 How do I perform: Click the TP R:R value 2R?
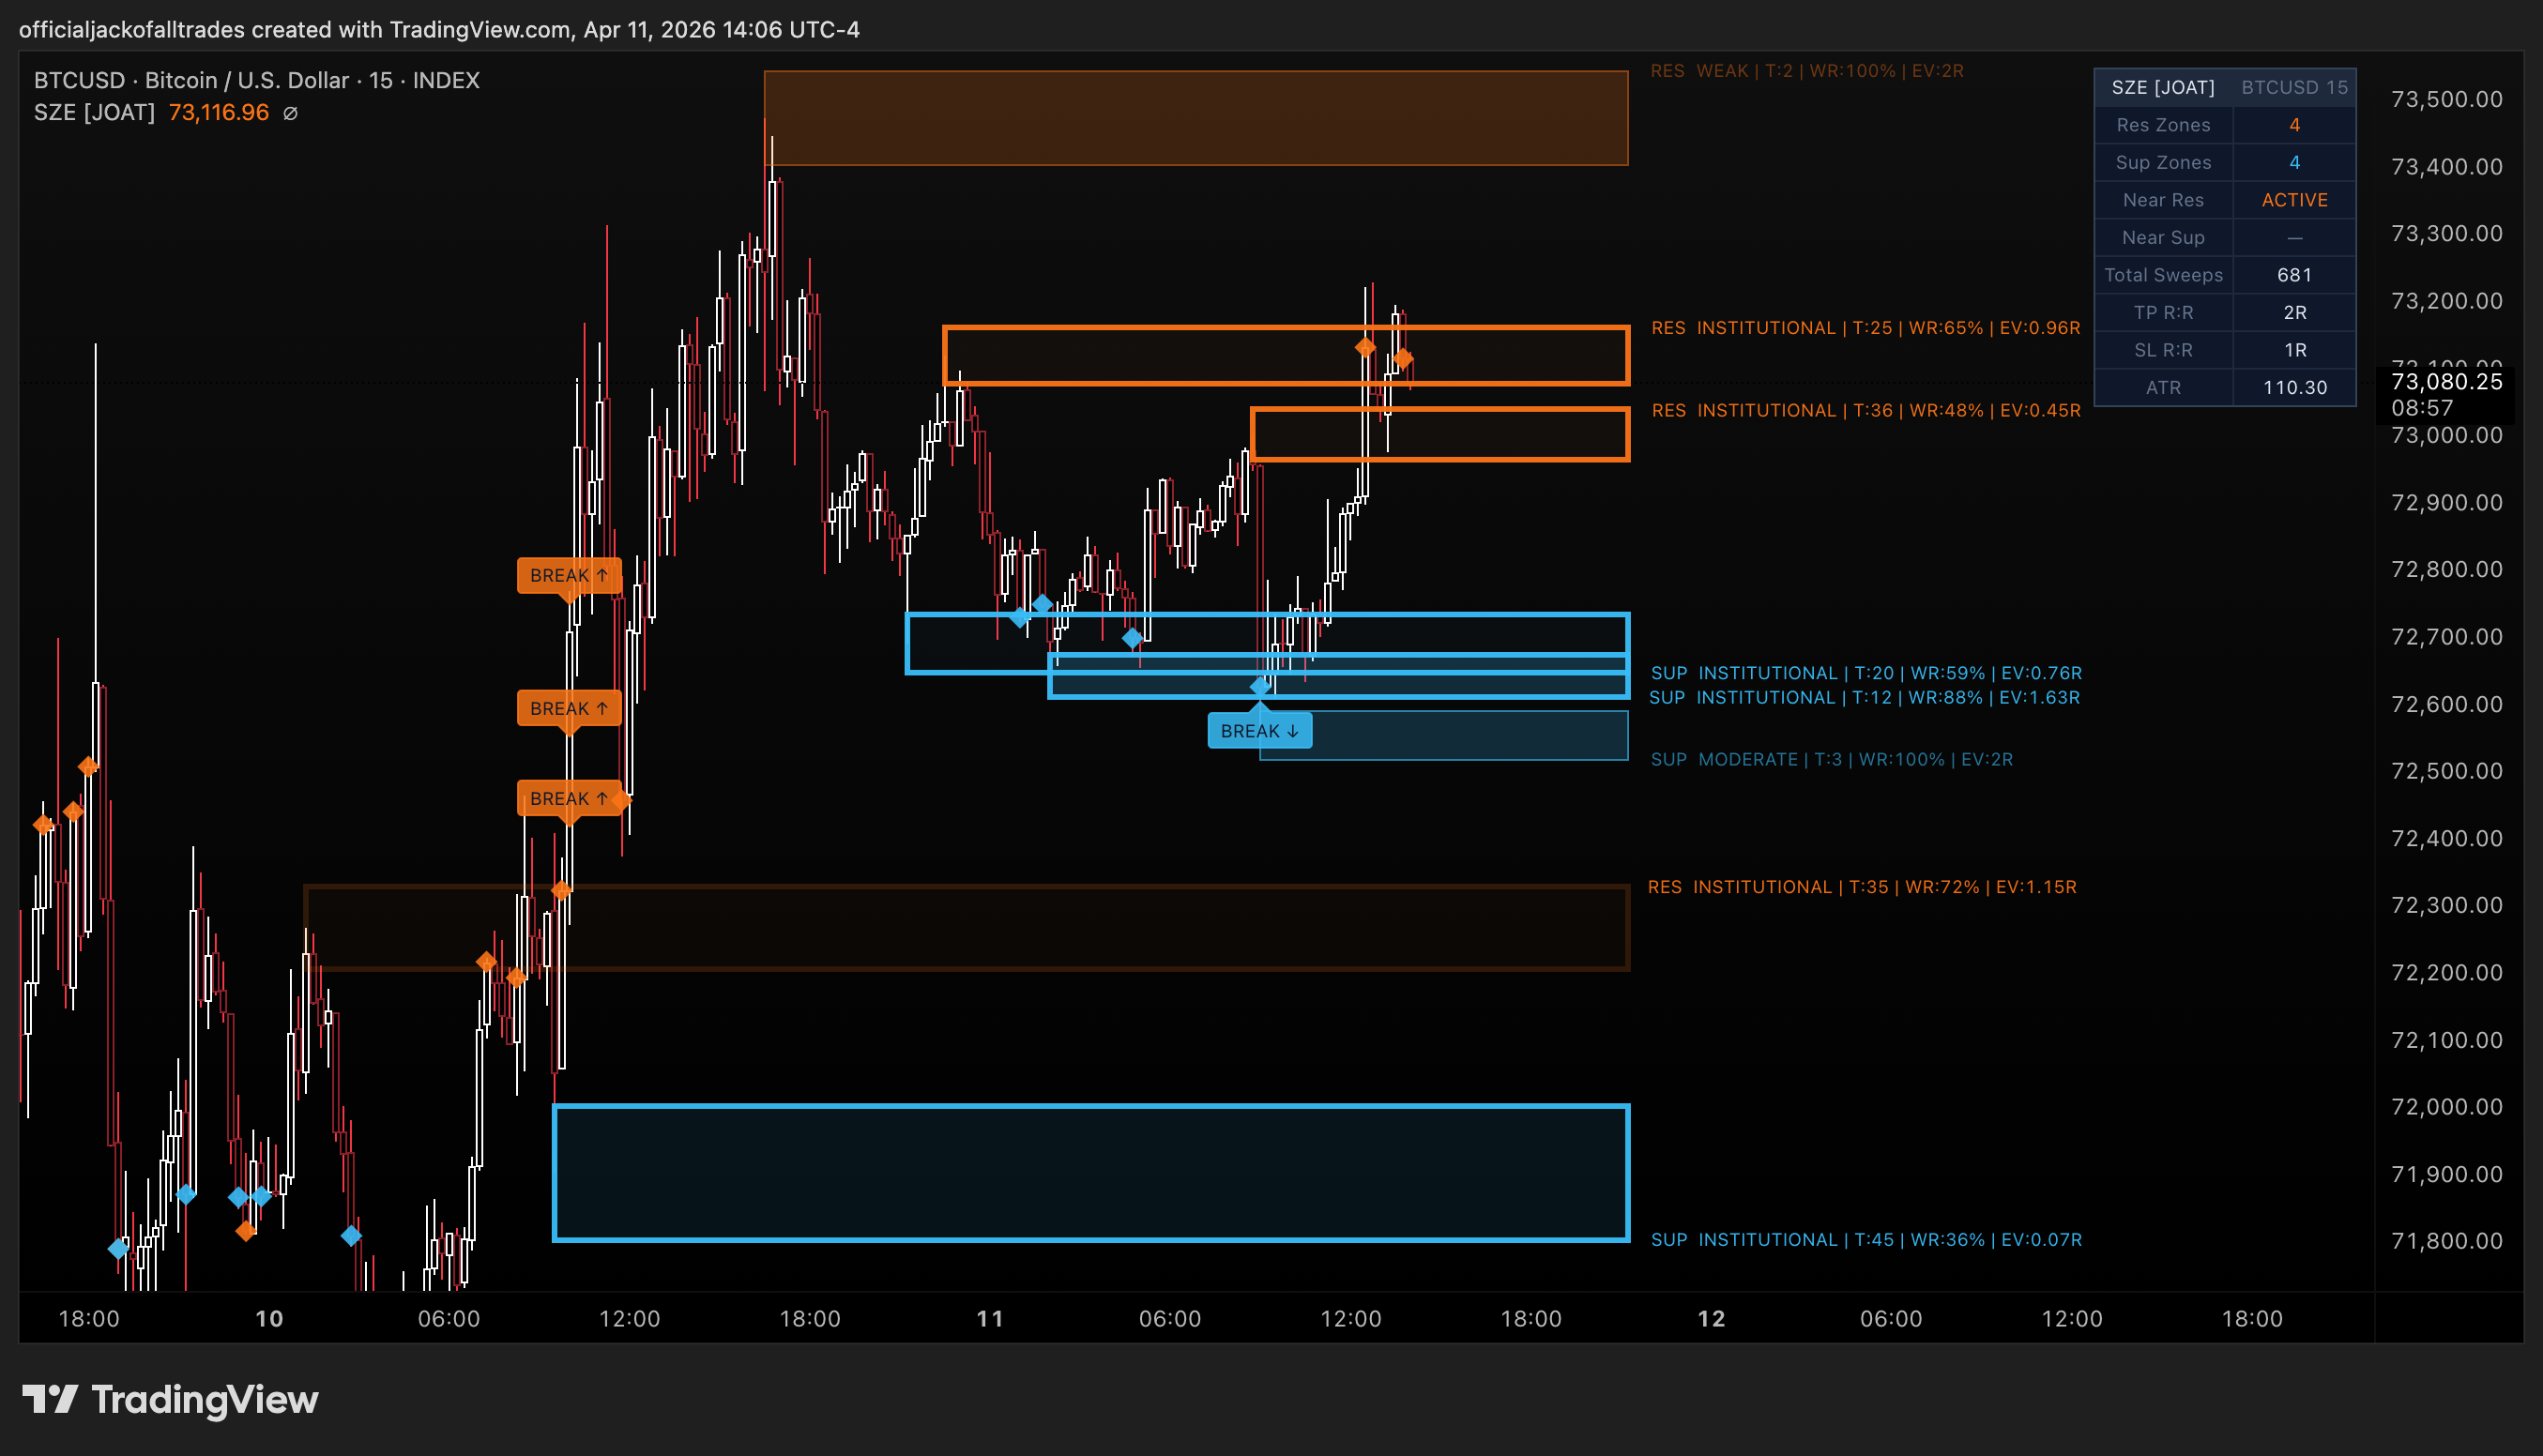pos(2294,312)
